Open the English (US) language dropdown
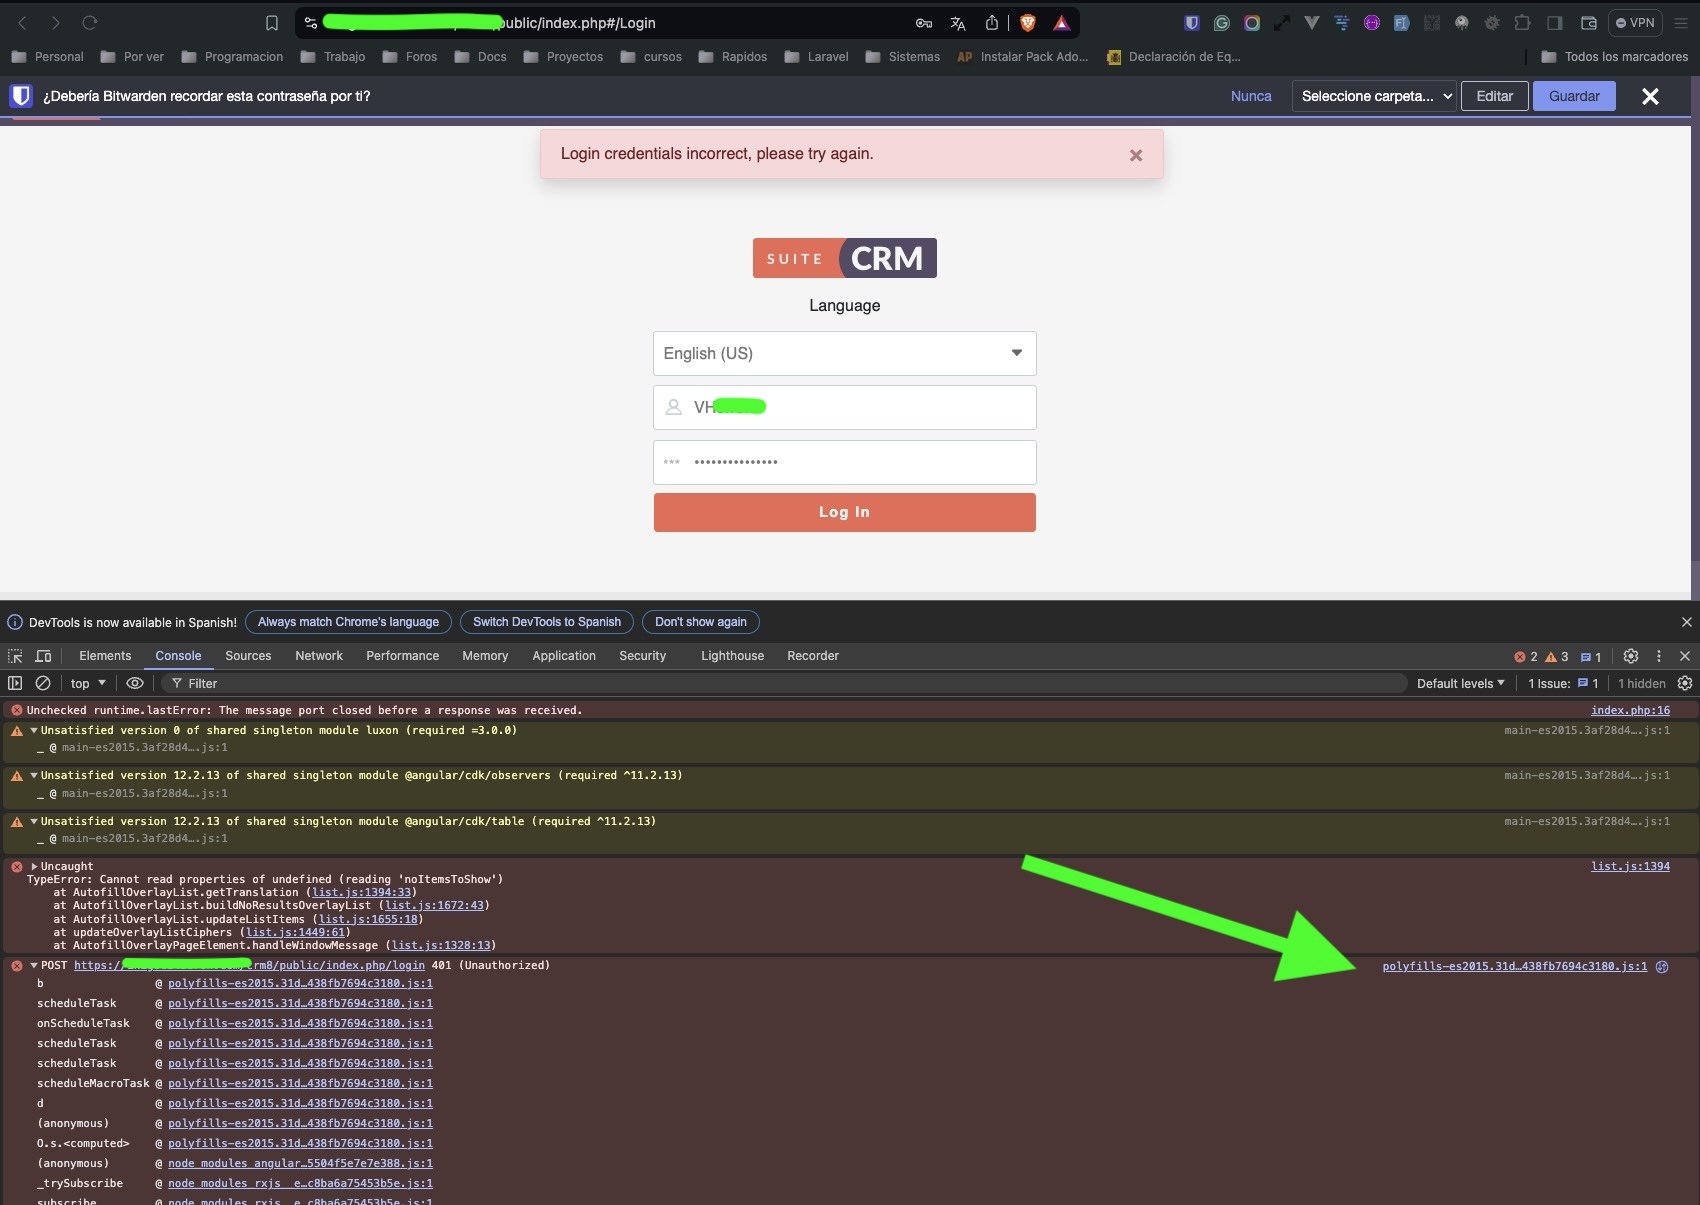The image size is (1700, 1205). click(x=844, y=353)
